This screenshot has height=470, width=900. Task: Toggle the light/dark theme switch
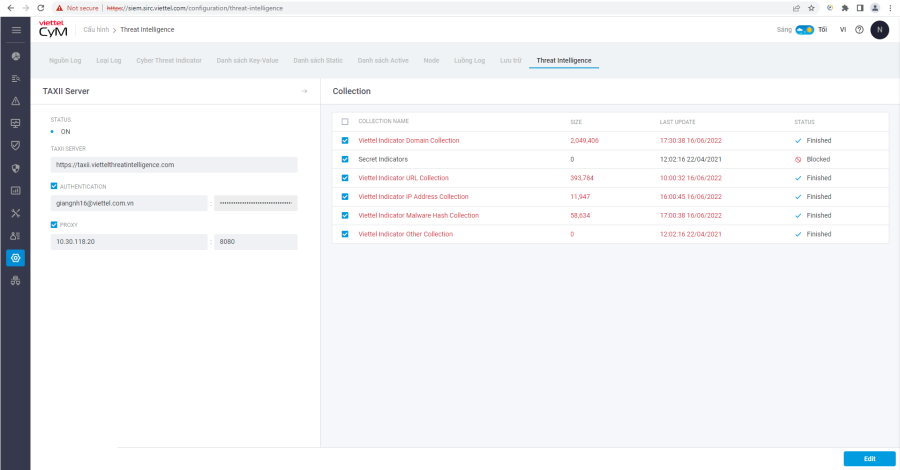[x=804, y=30]
